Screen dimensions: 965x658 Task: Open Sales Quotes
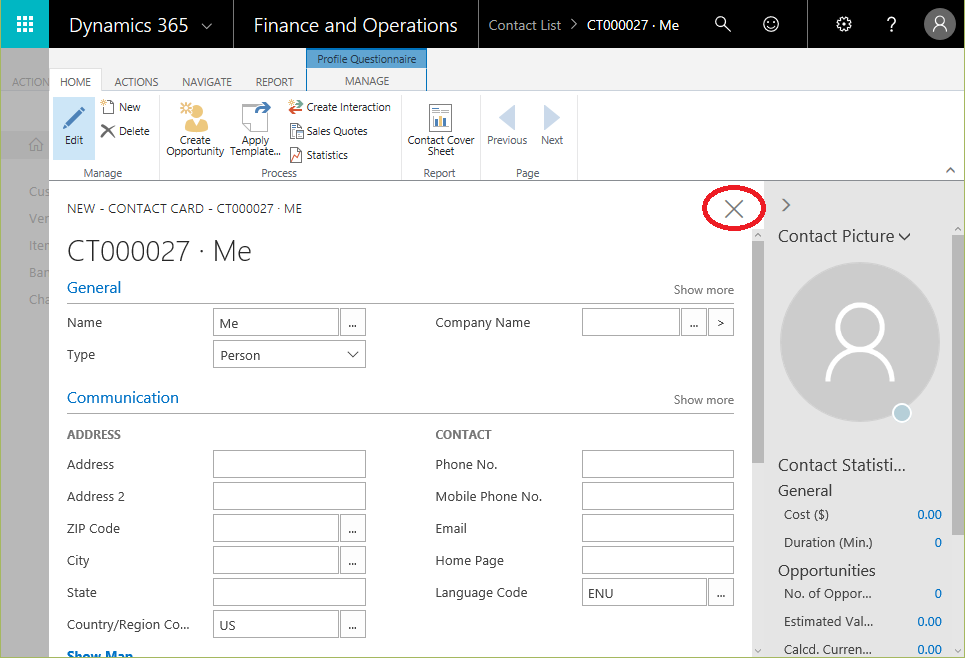tap(329, 131)
